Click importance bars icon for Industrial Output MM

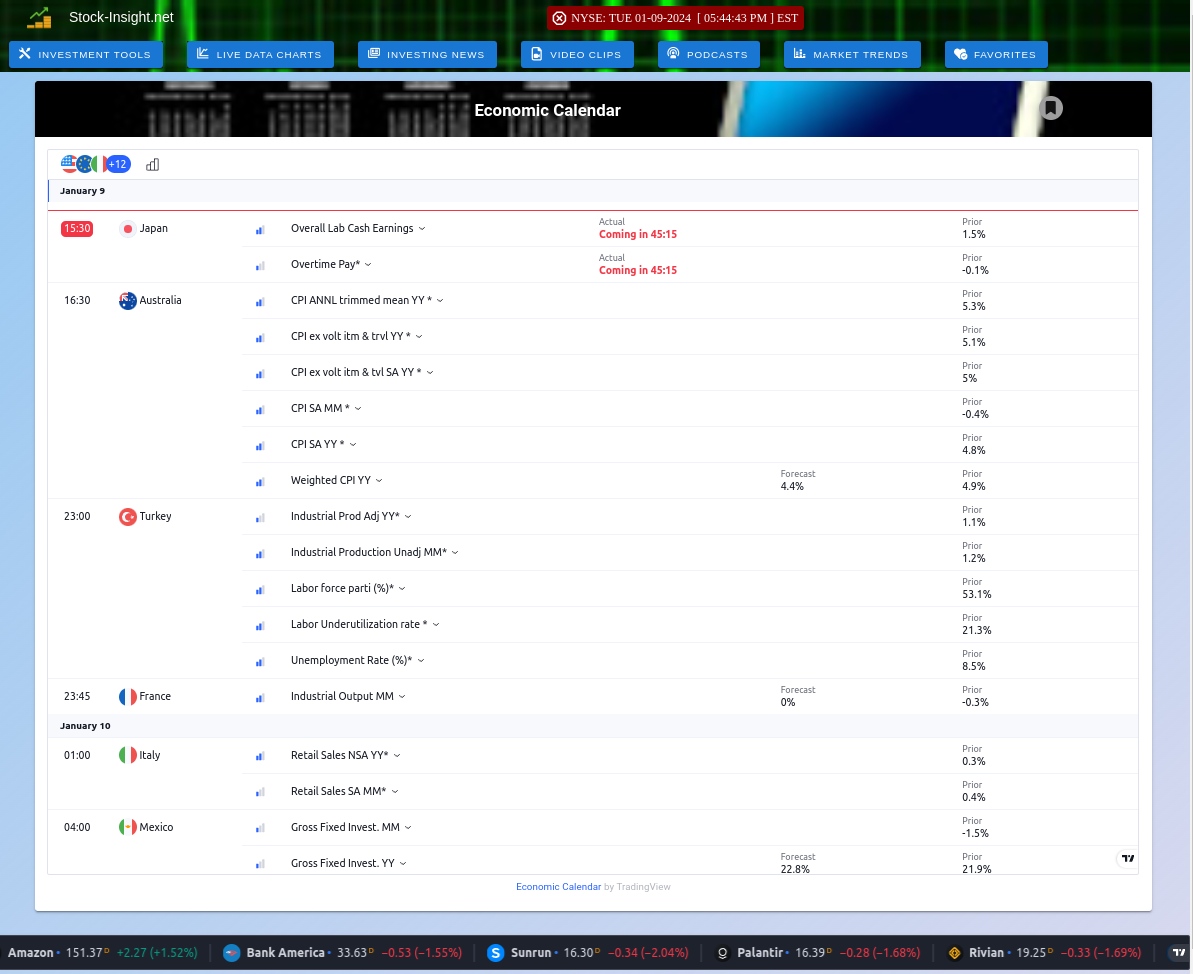click(x=260, y=698)
